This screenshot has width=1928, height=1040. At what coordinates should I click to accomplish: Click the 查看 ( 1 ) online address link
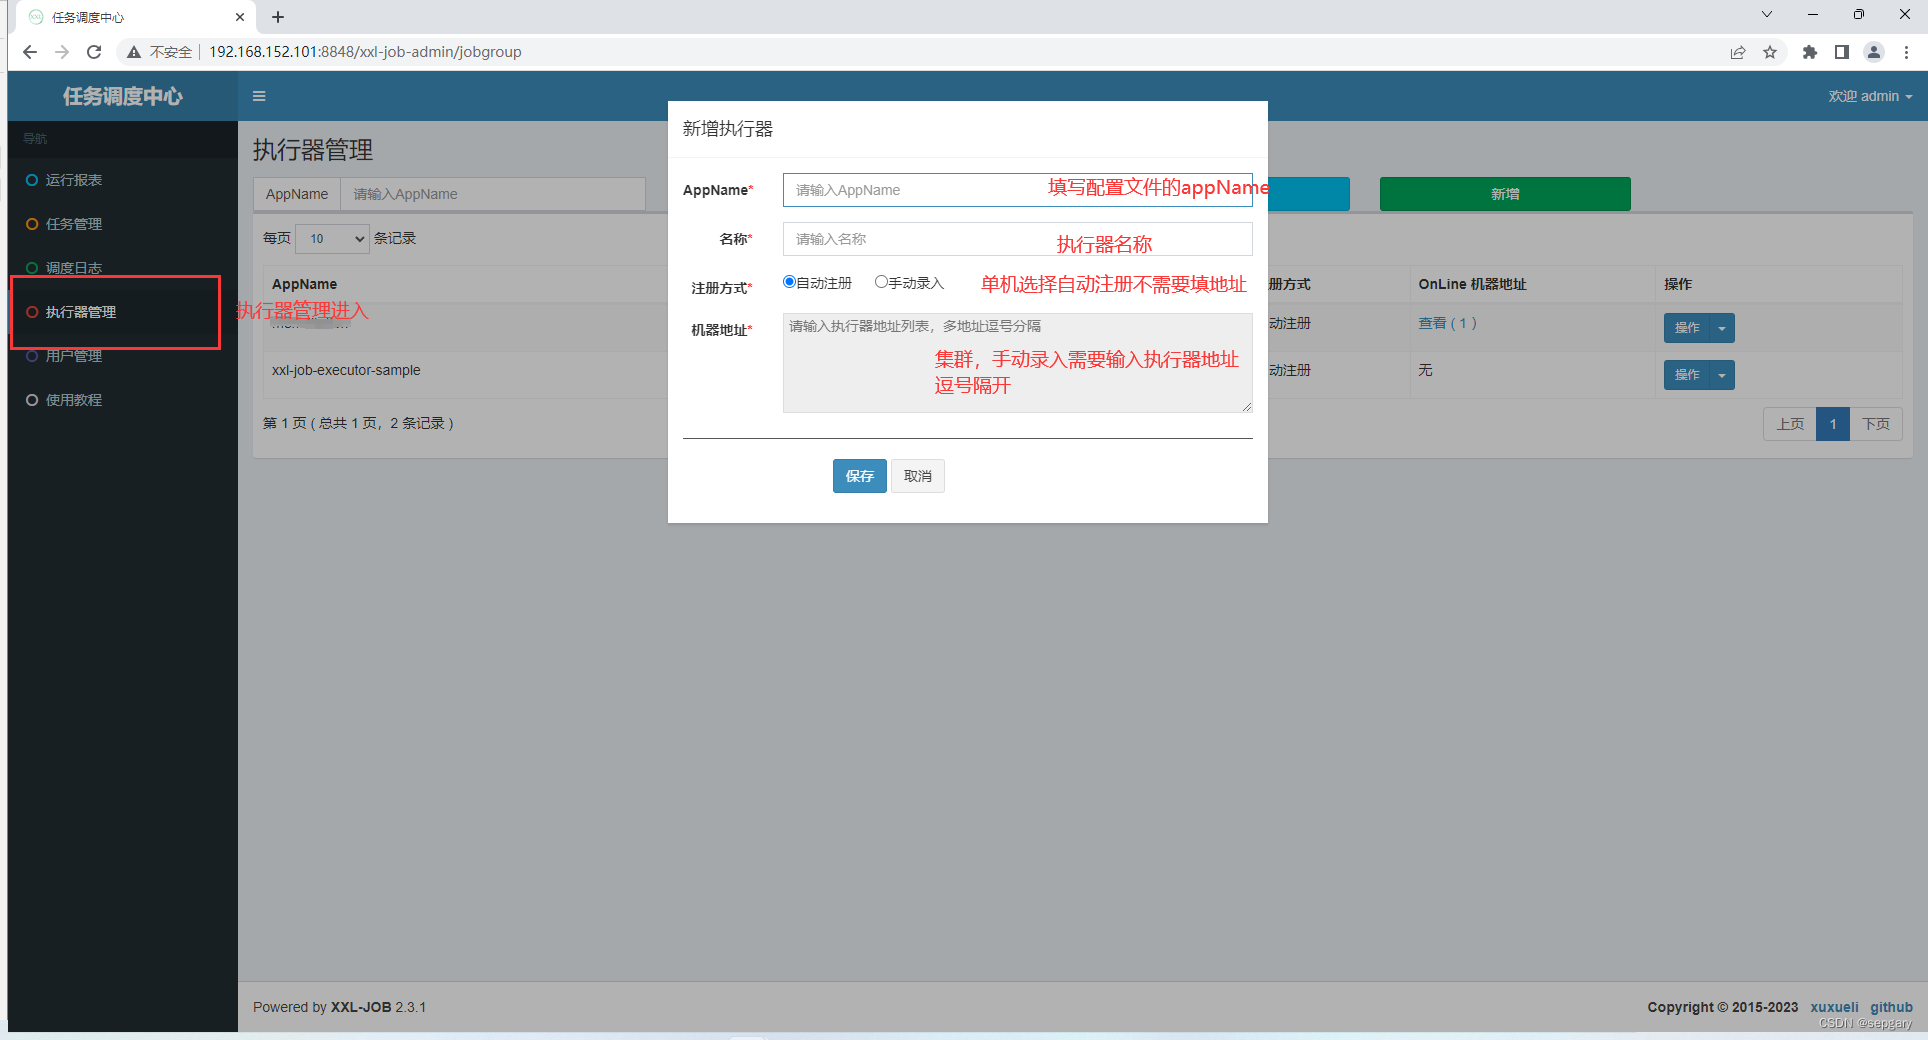coord(1447,323)
